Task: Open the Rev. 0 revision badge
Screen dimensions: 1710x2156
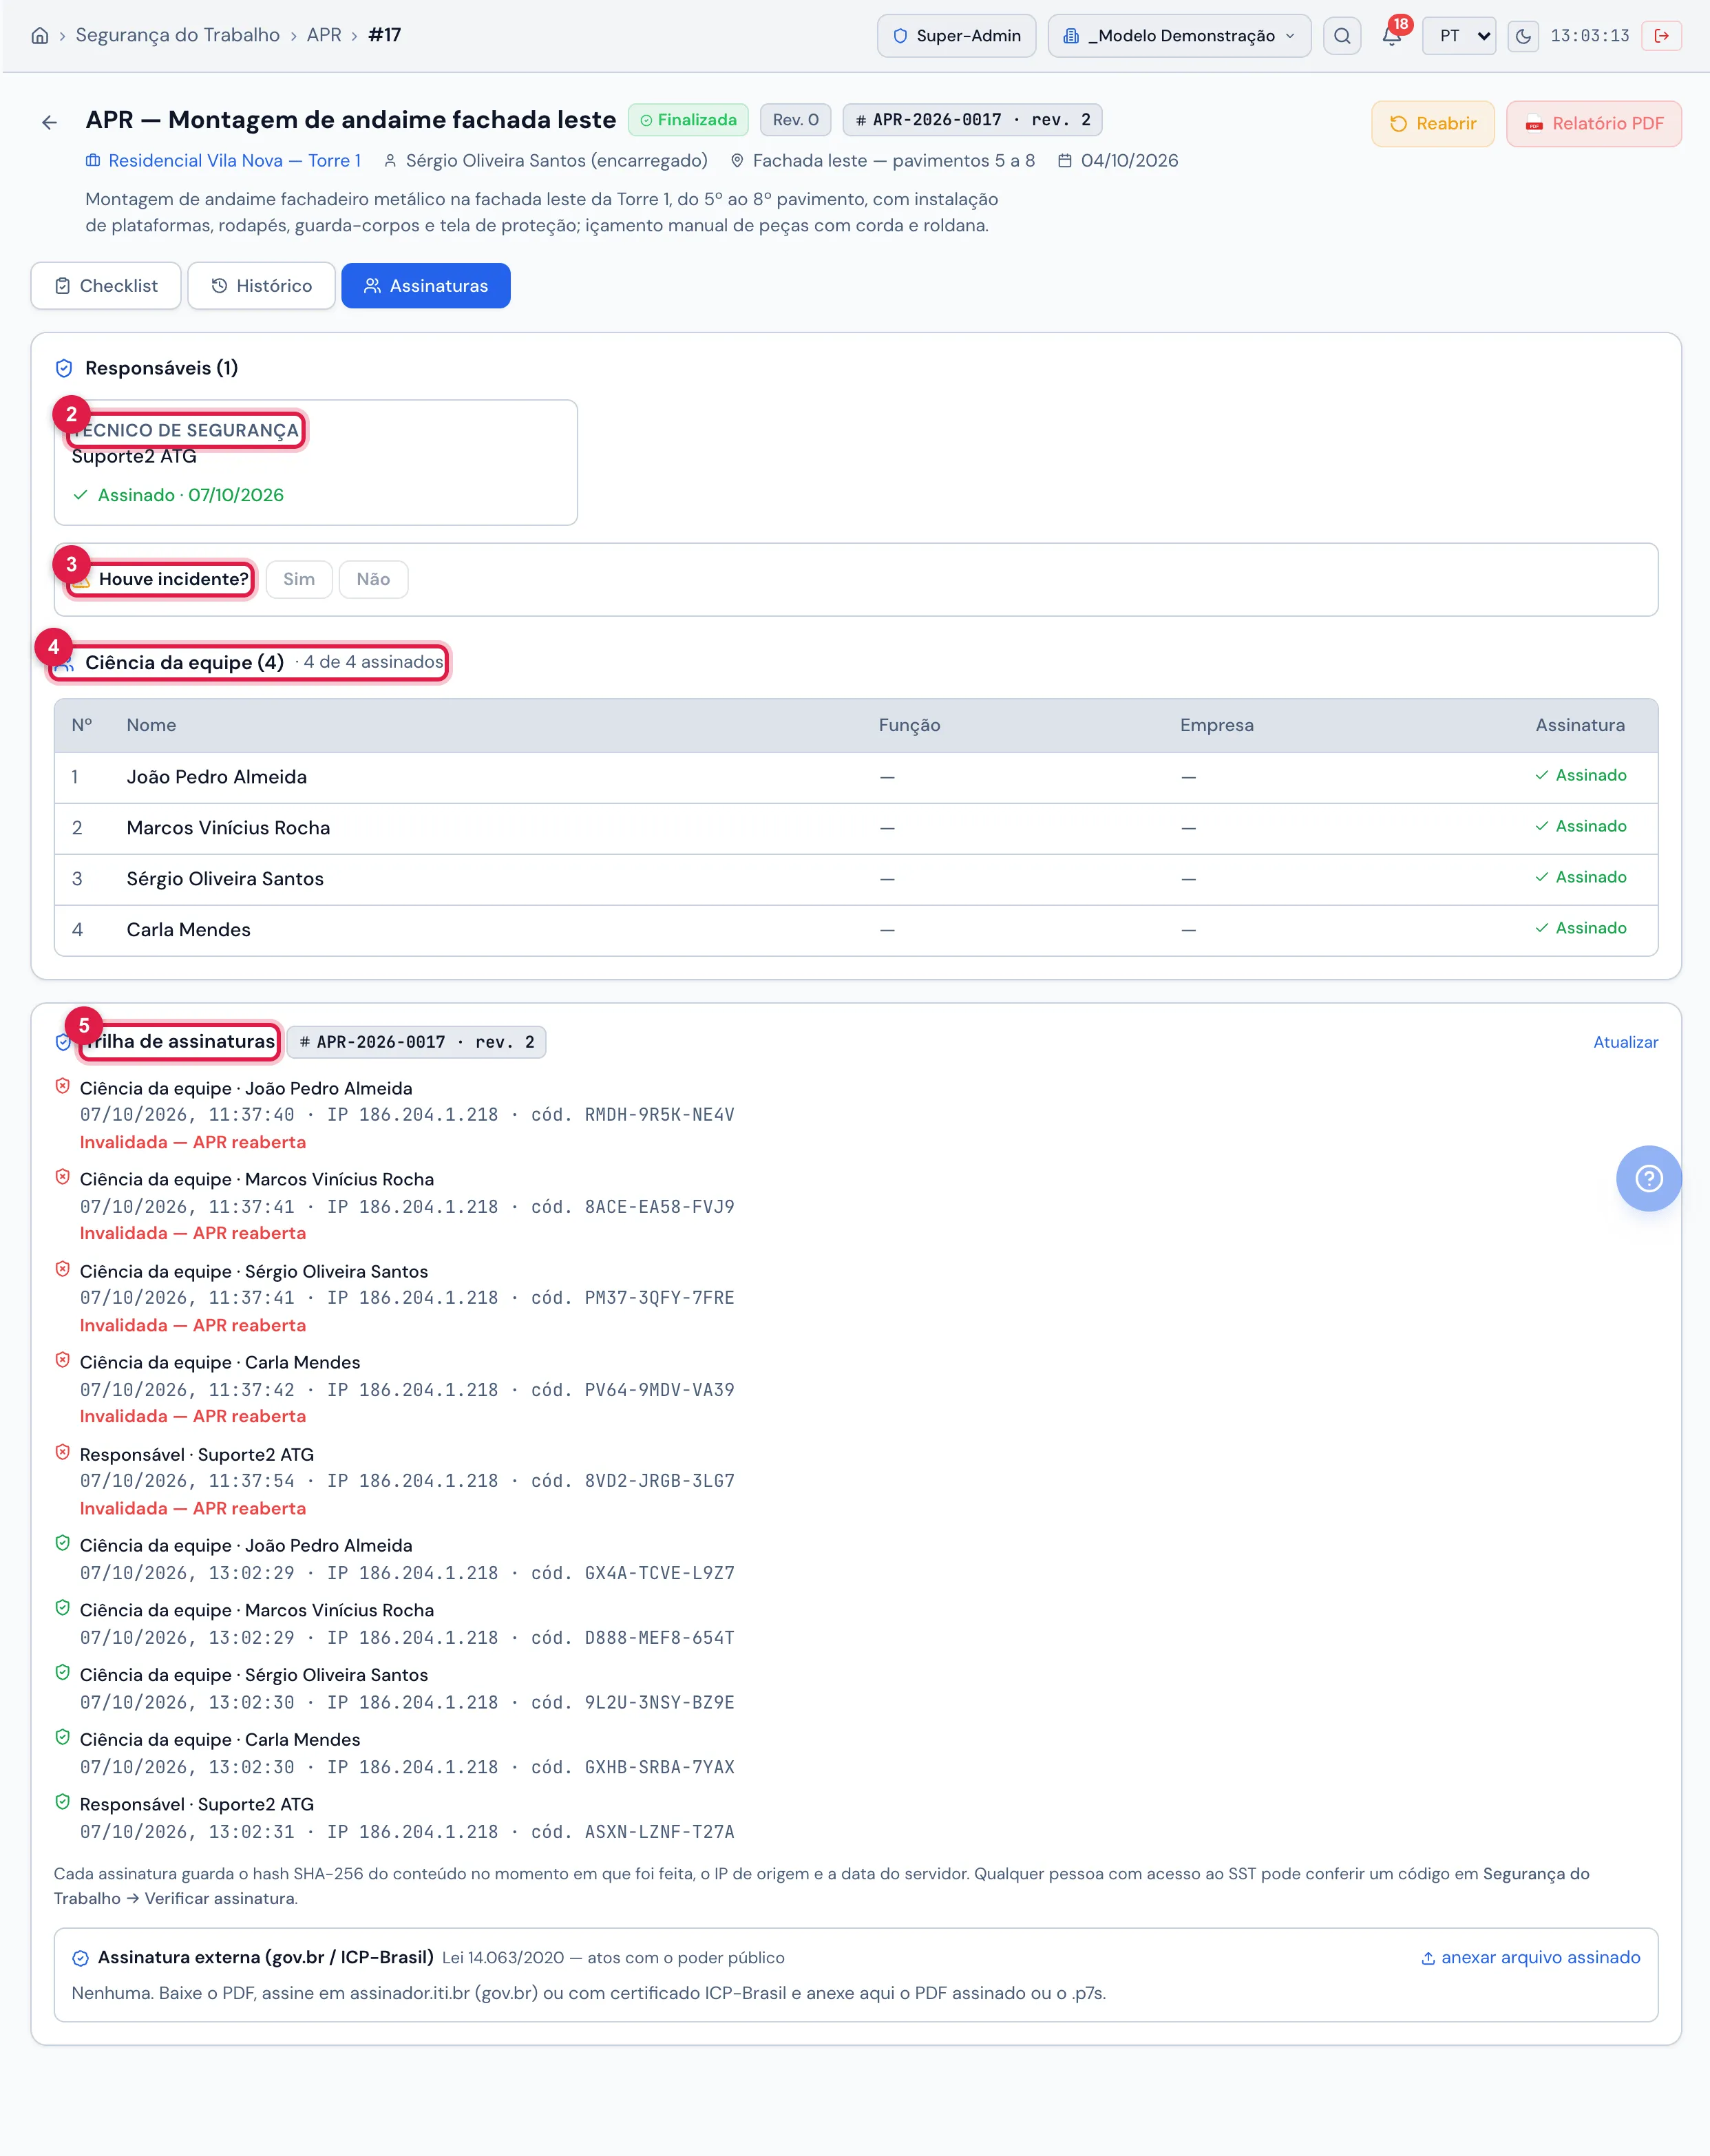Action: tap(795, 120)
